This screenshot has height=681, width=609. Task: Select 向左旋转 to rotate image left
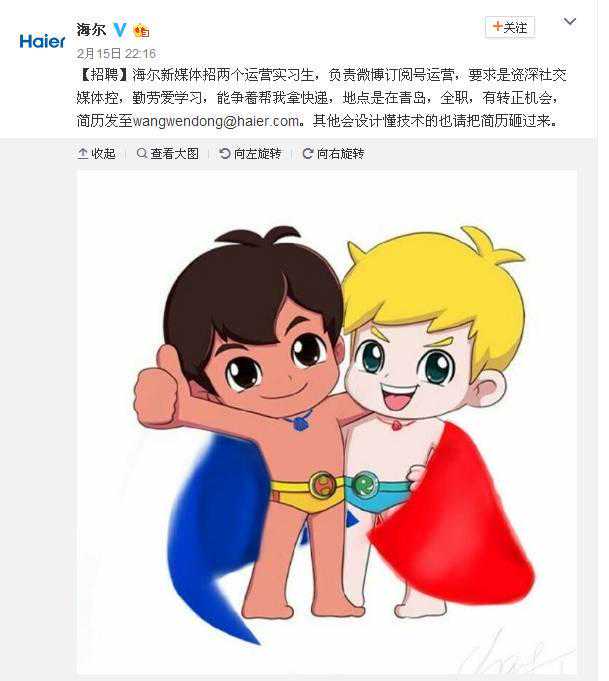tap(250, 153)
